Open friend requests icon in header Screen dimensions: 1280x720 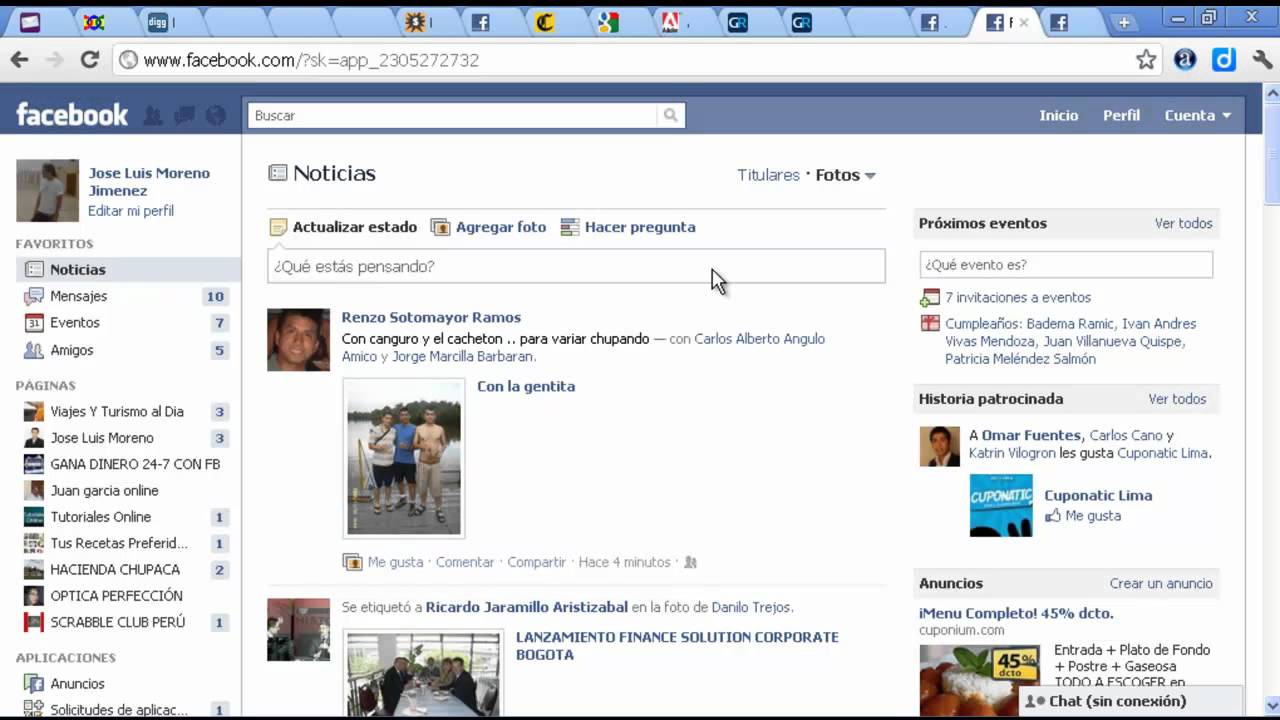[x=153, y=116]
